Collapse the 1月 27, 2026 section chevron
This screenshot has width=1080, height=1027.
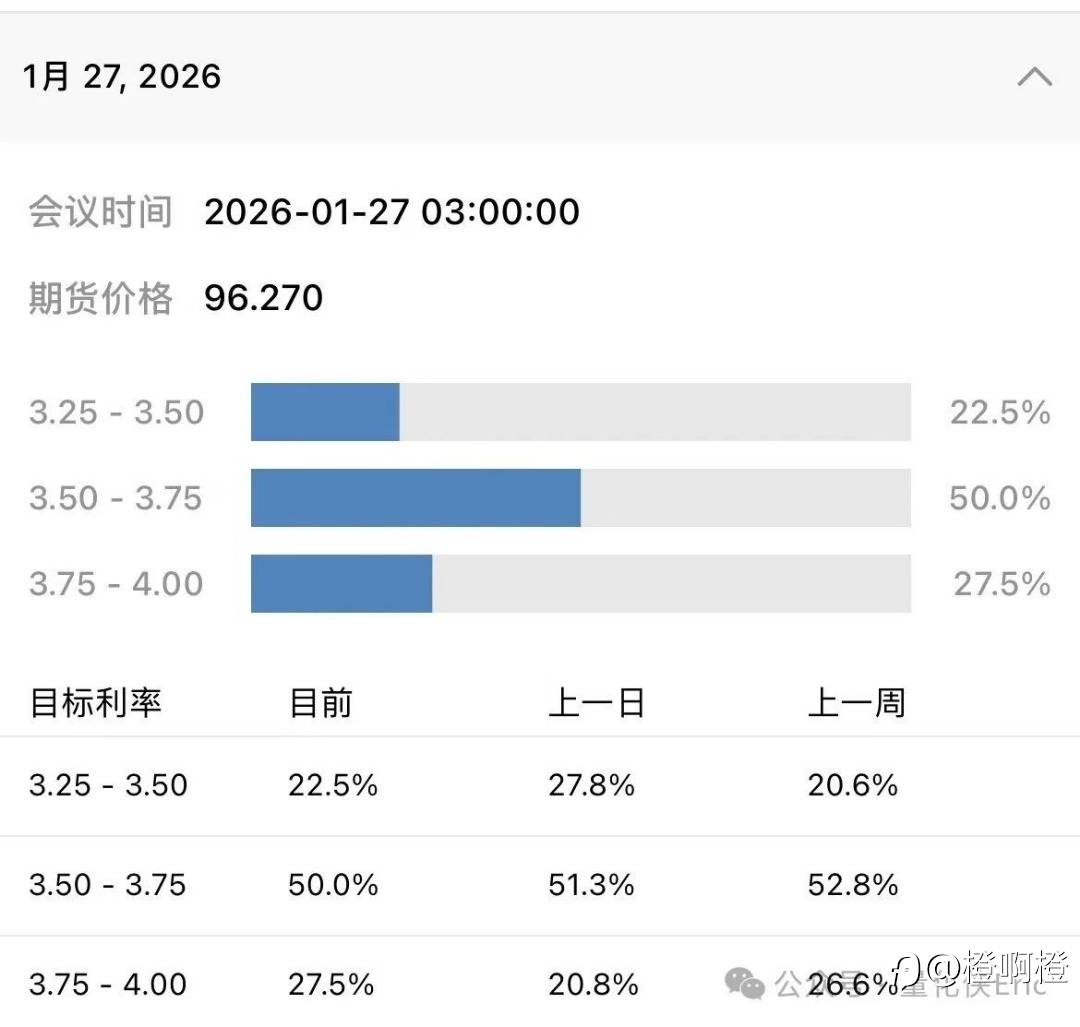(1034, 77)
